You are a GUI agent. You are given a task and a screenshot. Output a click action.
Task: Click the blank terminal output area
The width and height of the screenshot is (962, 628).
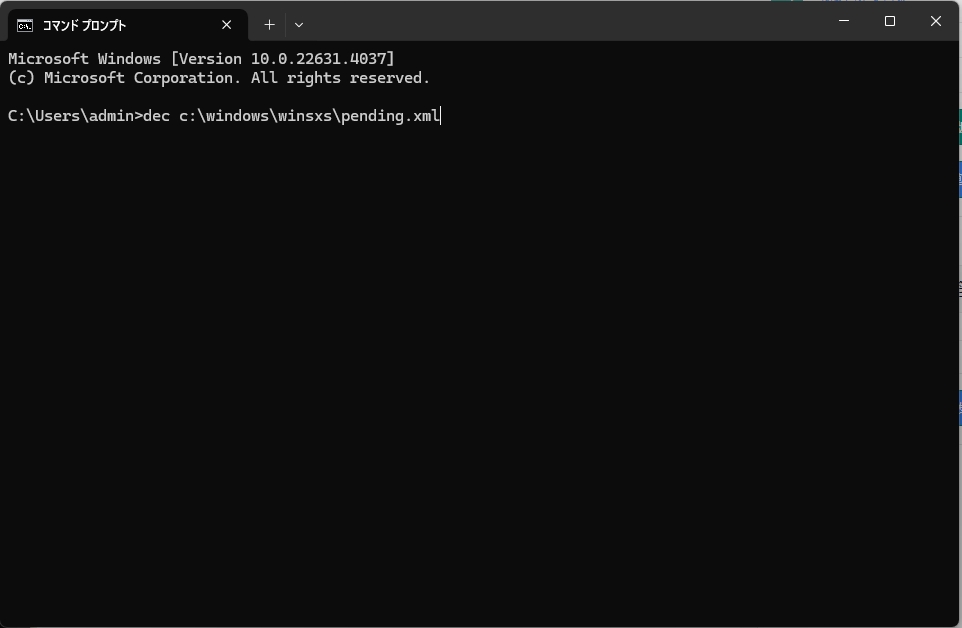click(480, 380)
